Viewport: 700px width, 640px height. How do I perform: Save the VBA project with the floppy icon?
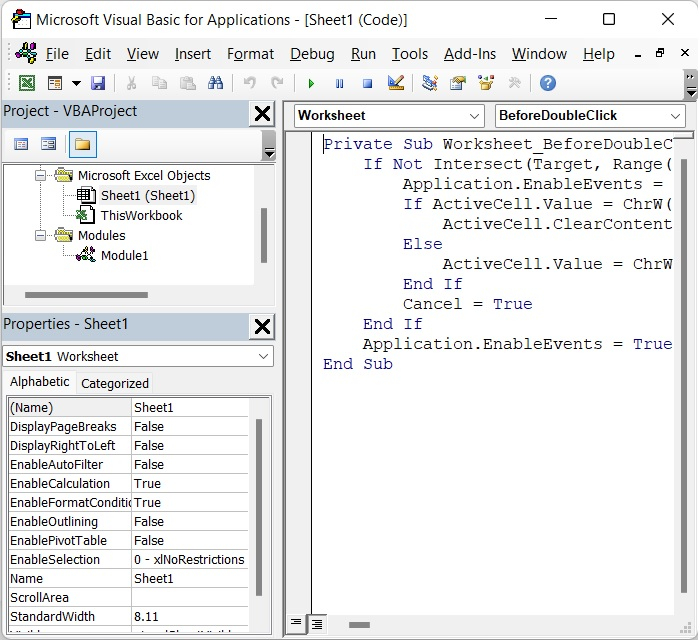coord(98,84)
